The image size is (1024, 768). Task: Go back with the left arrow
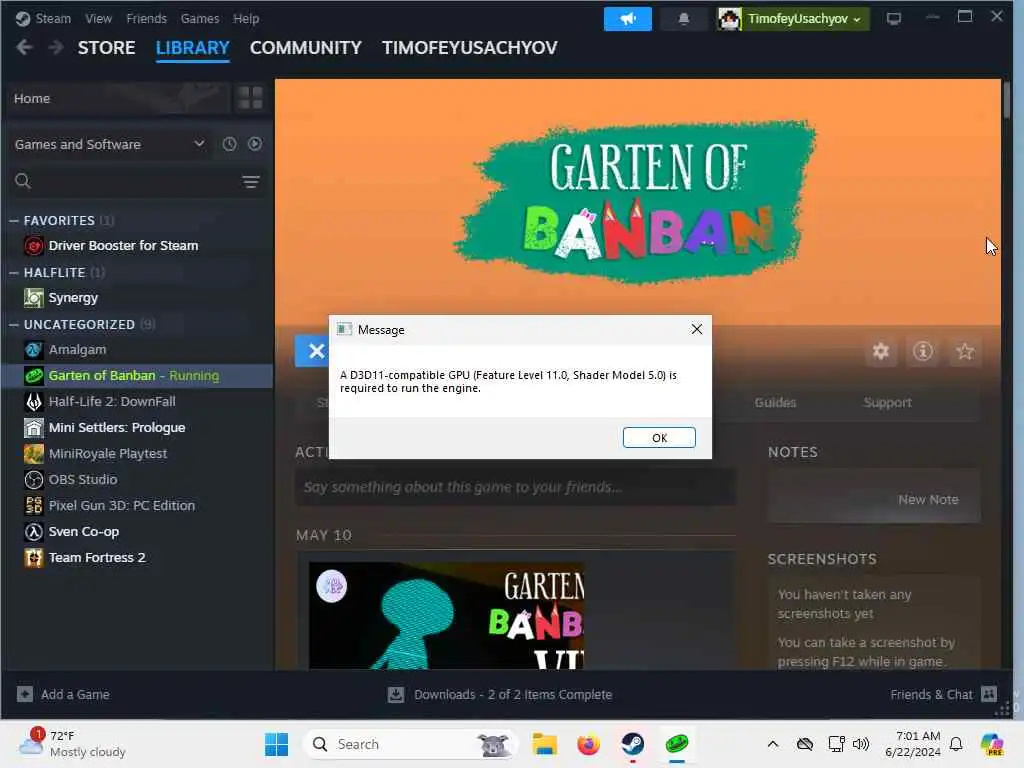coord(24,48)
